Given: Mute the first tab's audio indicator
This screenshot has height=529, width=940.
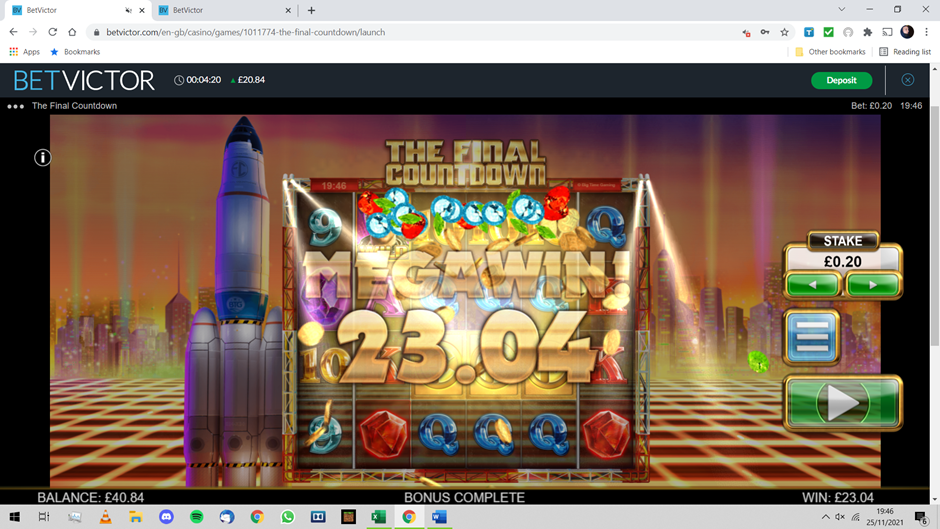Looking at the screenshot, I should click(128, 10).
